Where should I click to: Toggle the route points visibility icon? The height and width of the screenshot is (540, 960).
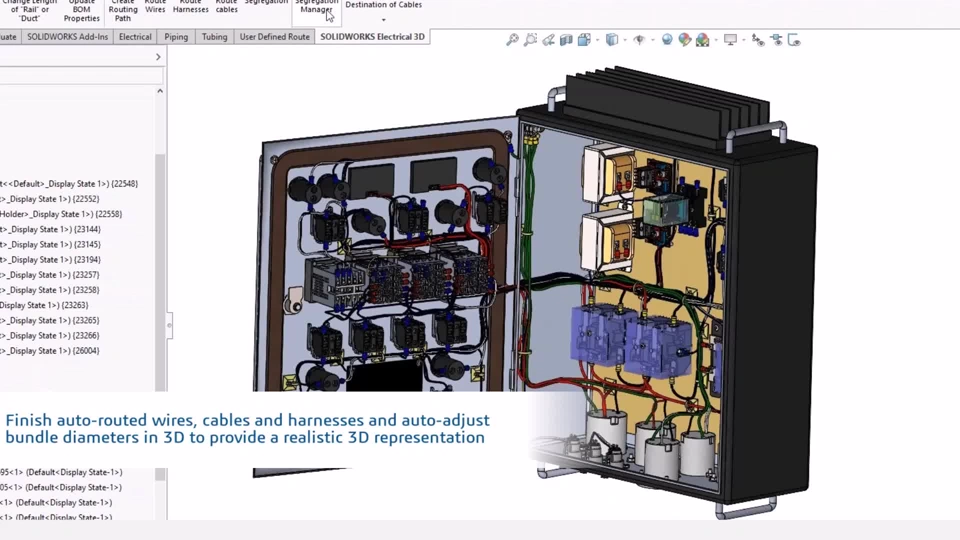tap(758, 40)
